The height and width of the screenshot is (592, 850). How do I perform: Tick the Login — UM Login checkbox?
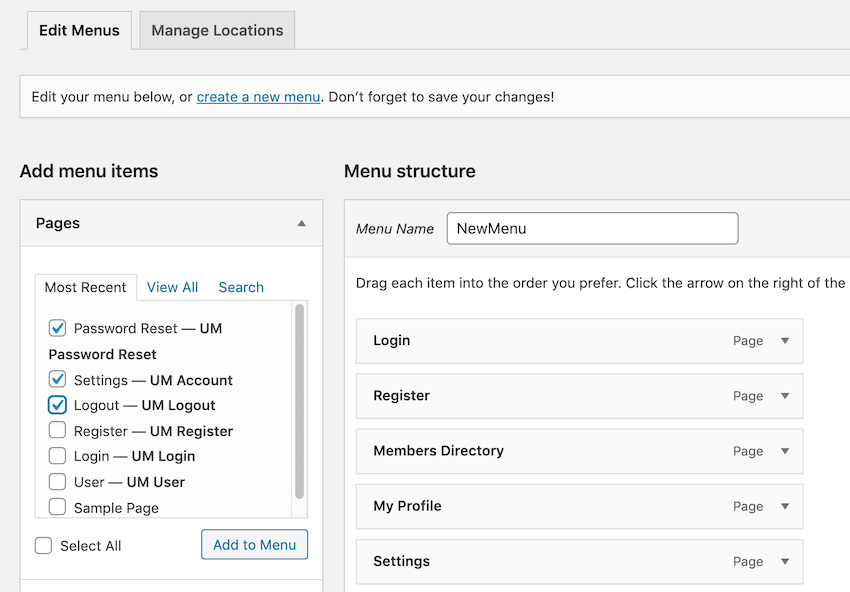coord(58,456)
